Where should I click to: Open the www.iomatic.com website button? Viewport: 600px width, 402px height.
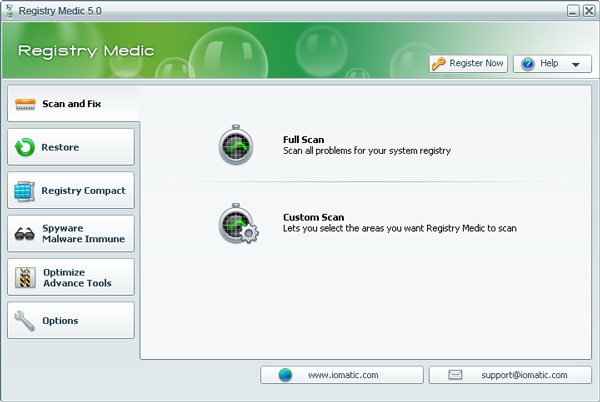pyautogui.click(x=342, y=375)
